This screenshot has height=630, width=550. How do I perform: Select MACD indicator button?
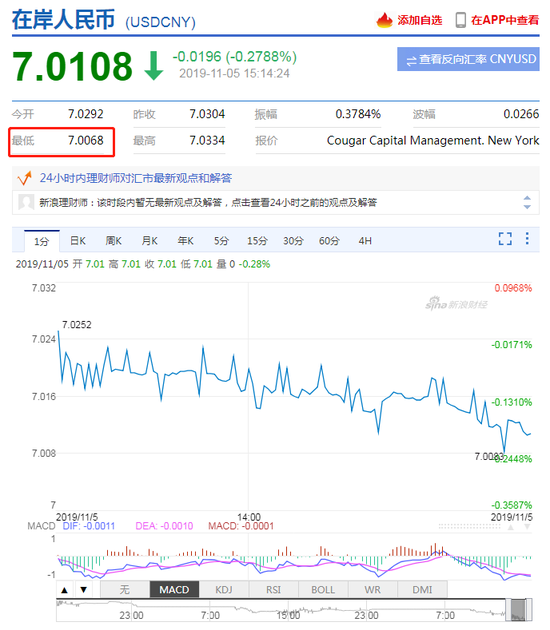[x=174, y=589]
